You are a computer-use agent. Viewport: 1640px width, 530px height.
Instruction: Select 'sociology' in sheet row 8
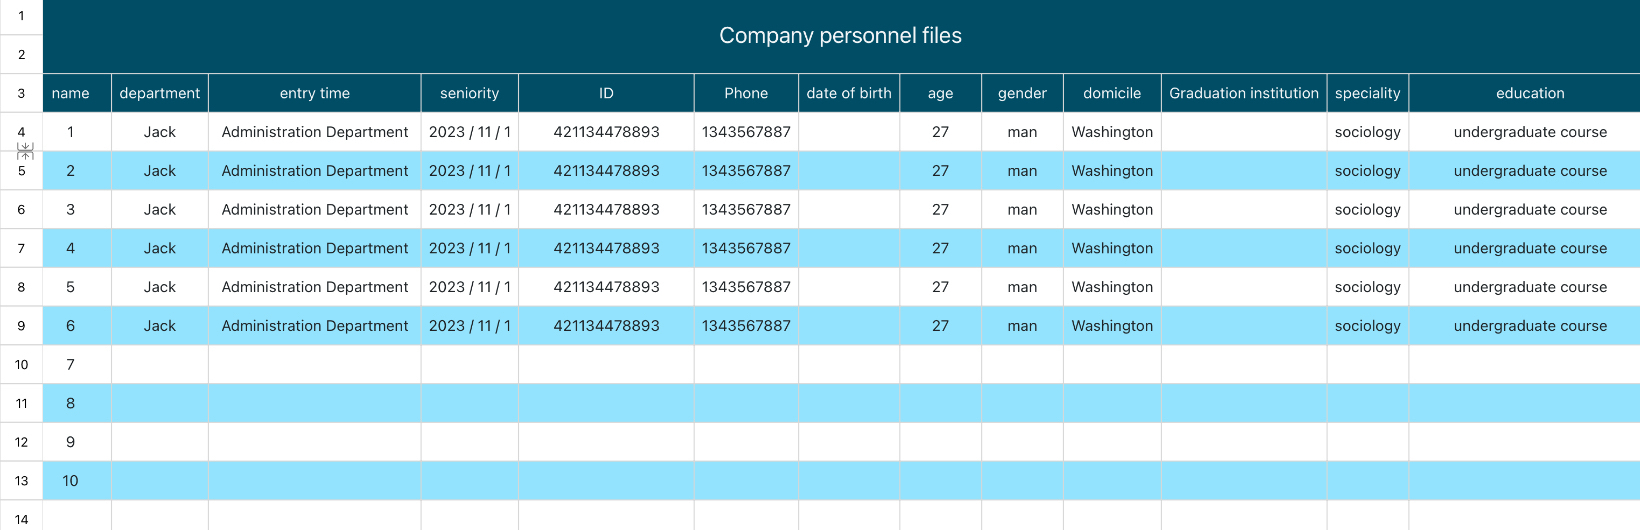pos(1368,287)
